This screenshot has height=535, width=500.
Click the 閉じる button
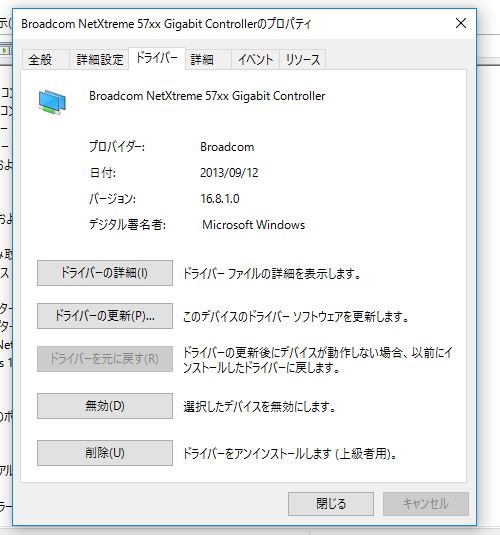click(331, 504)
